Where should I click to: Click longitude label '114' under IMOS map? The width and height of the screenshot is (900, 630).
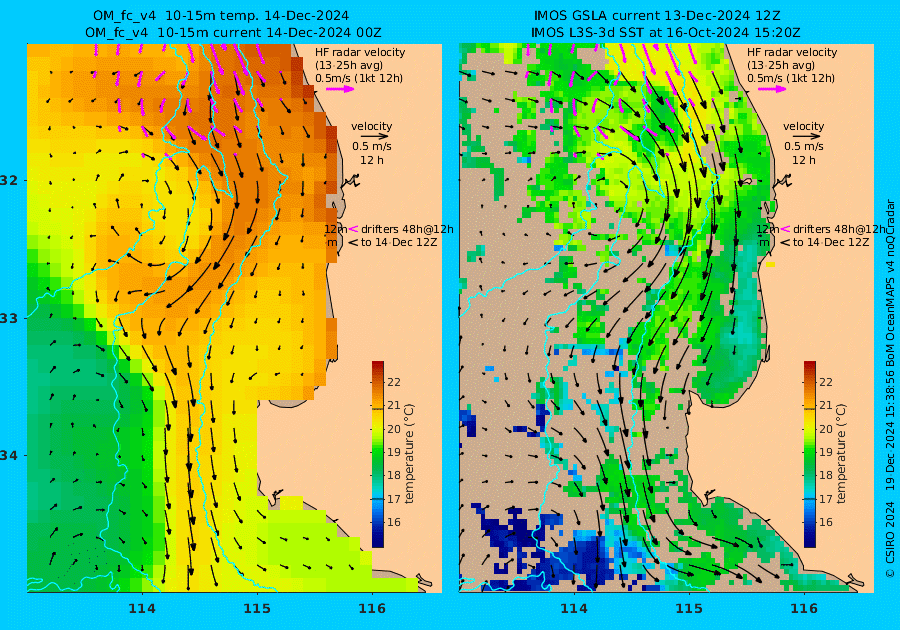573,609
